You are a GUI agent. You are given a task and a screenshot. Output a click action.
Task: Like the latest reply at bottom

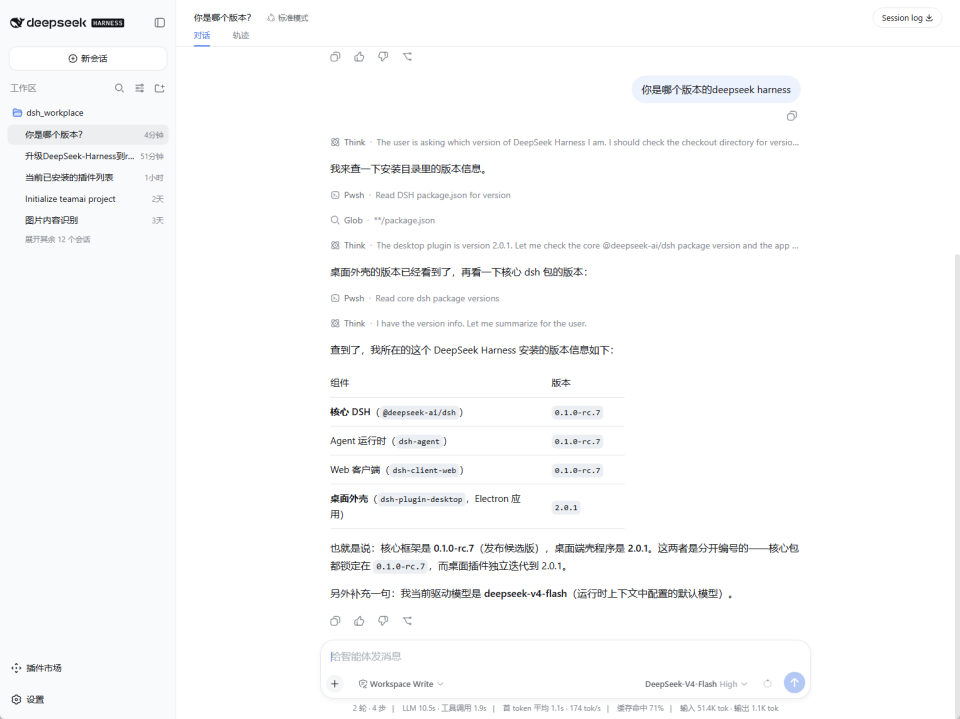pyautogui.click(x=359, y=621)
